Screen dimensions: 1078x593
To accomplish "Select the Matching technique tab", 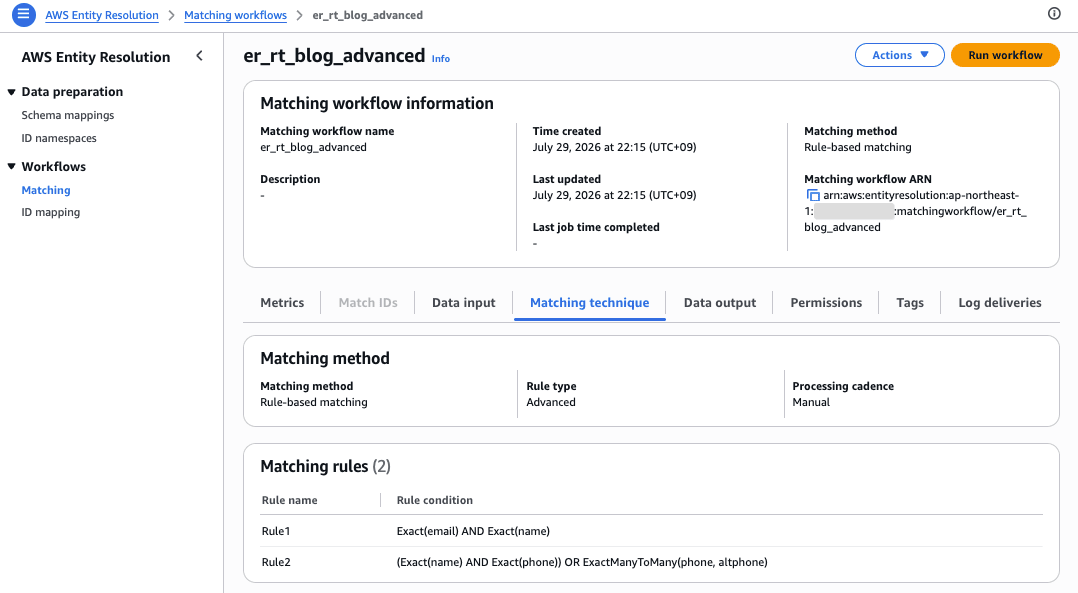I will pos(589,302).
